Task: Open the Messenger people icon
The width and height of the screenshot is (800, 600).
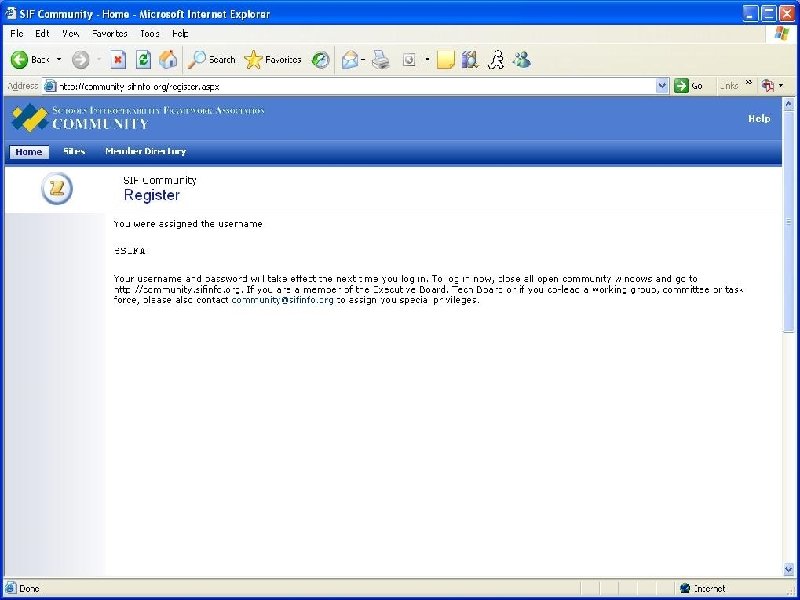Action: [x=522, y=60]
